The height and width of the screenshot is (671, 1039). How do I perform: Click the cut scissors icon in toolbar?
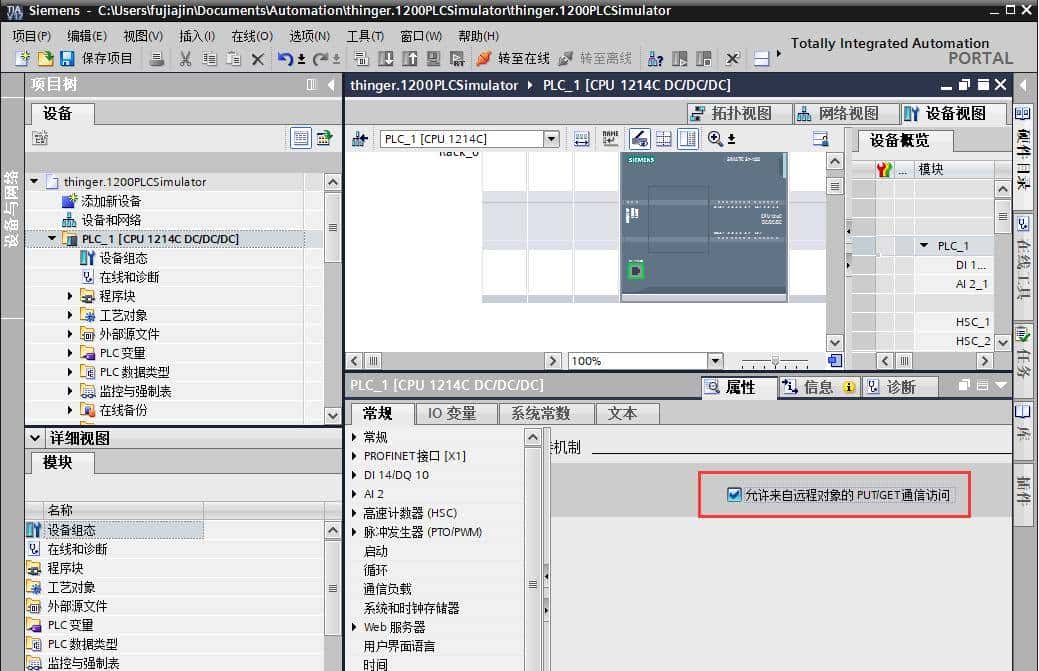[x=185, y=59]
